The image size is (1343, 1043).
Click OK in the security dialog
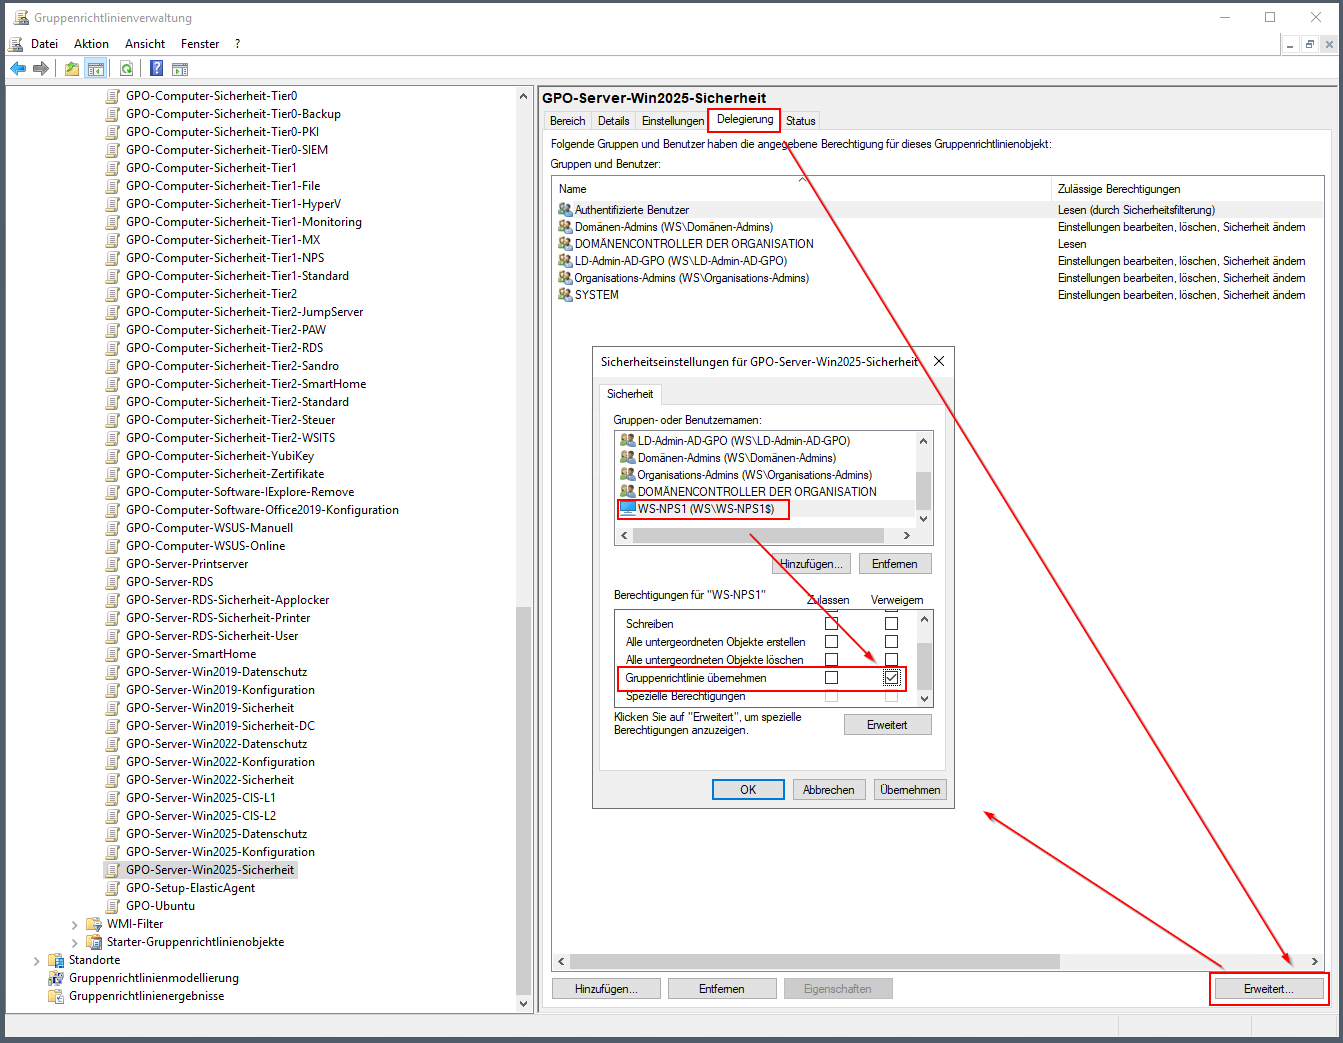pos(748,790)
